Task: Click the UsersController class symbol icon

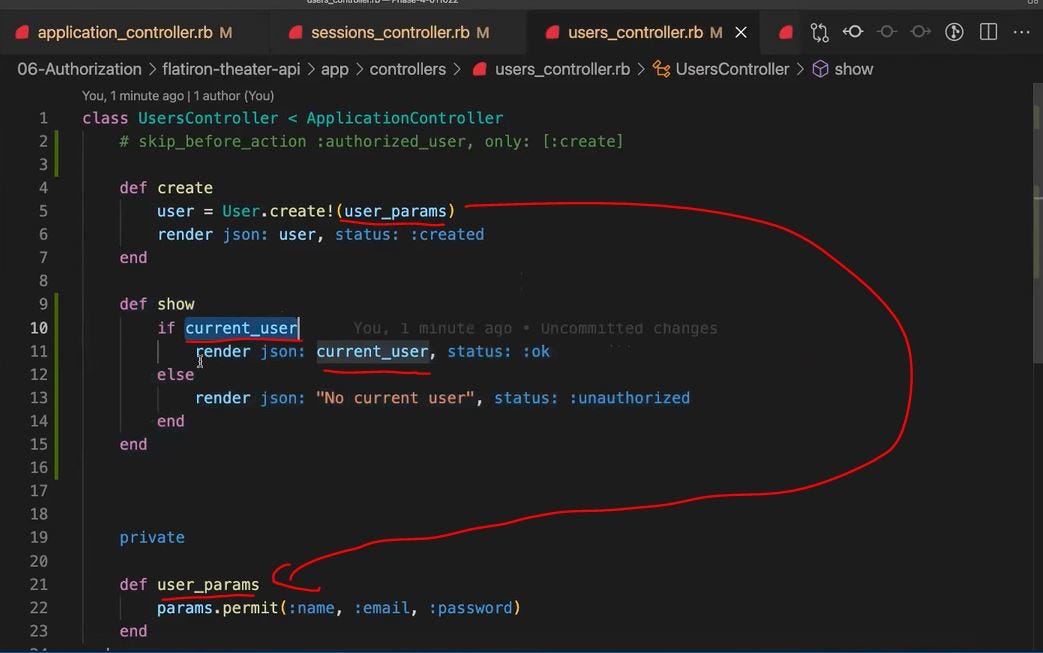Action: click(x=660, y=69)
